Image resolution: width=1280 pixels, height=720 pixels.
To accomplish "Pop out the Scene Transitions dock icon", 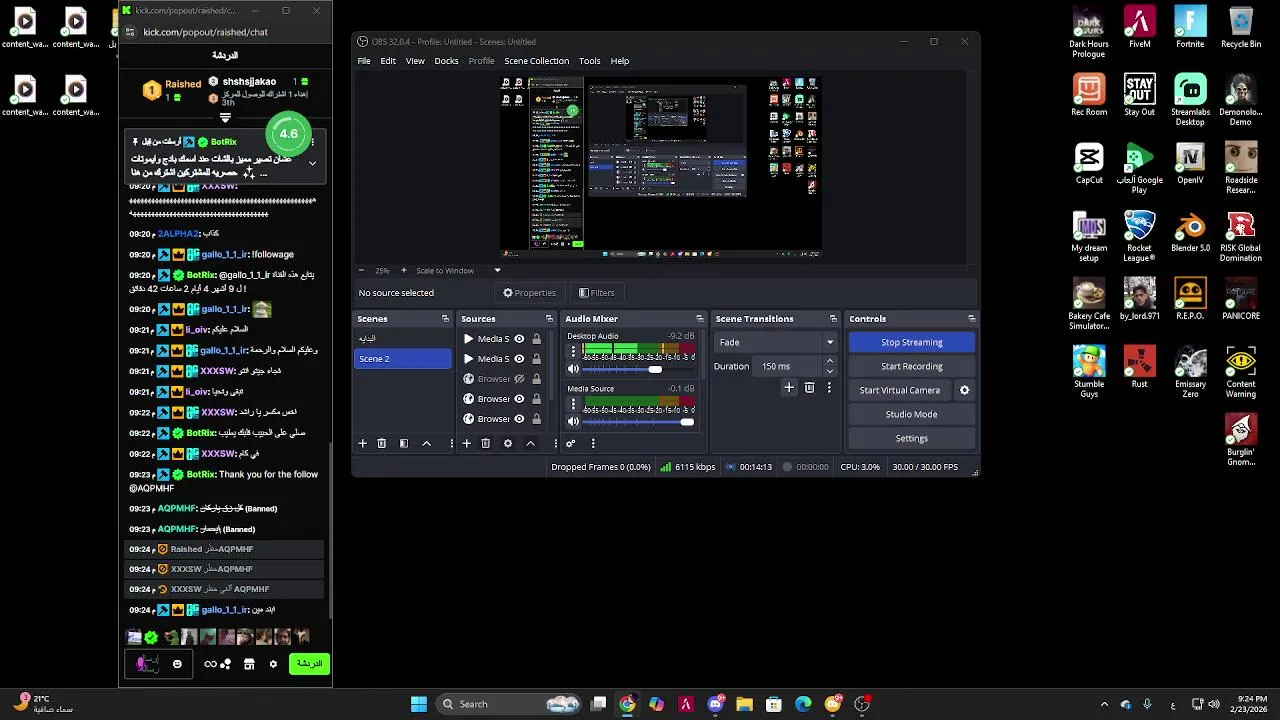I will pyautogui.click(x=833, y=319).
